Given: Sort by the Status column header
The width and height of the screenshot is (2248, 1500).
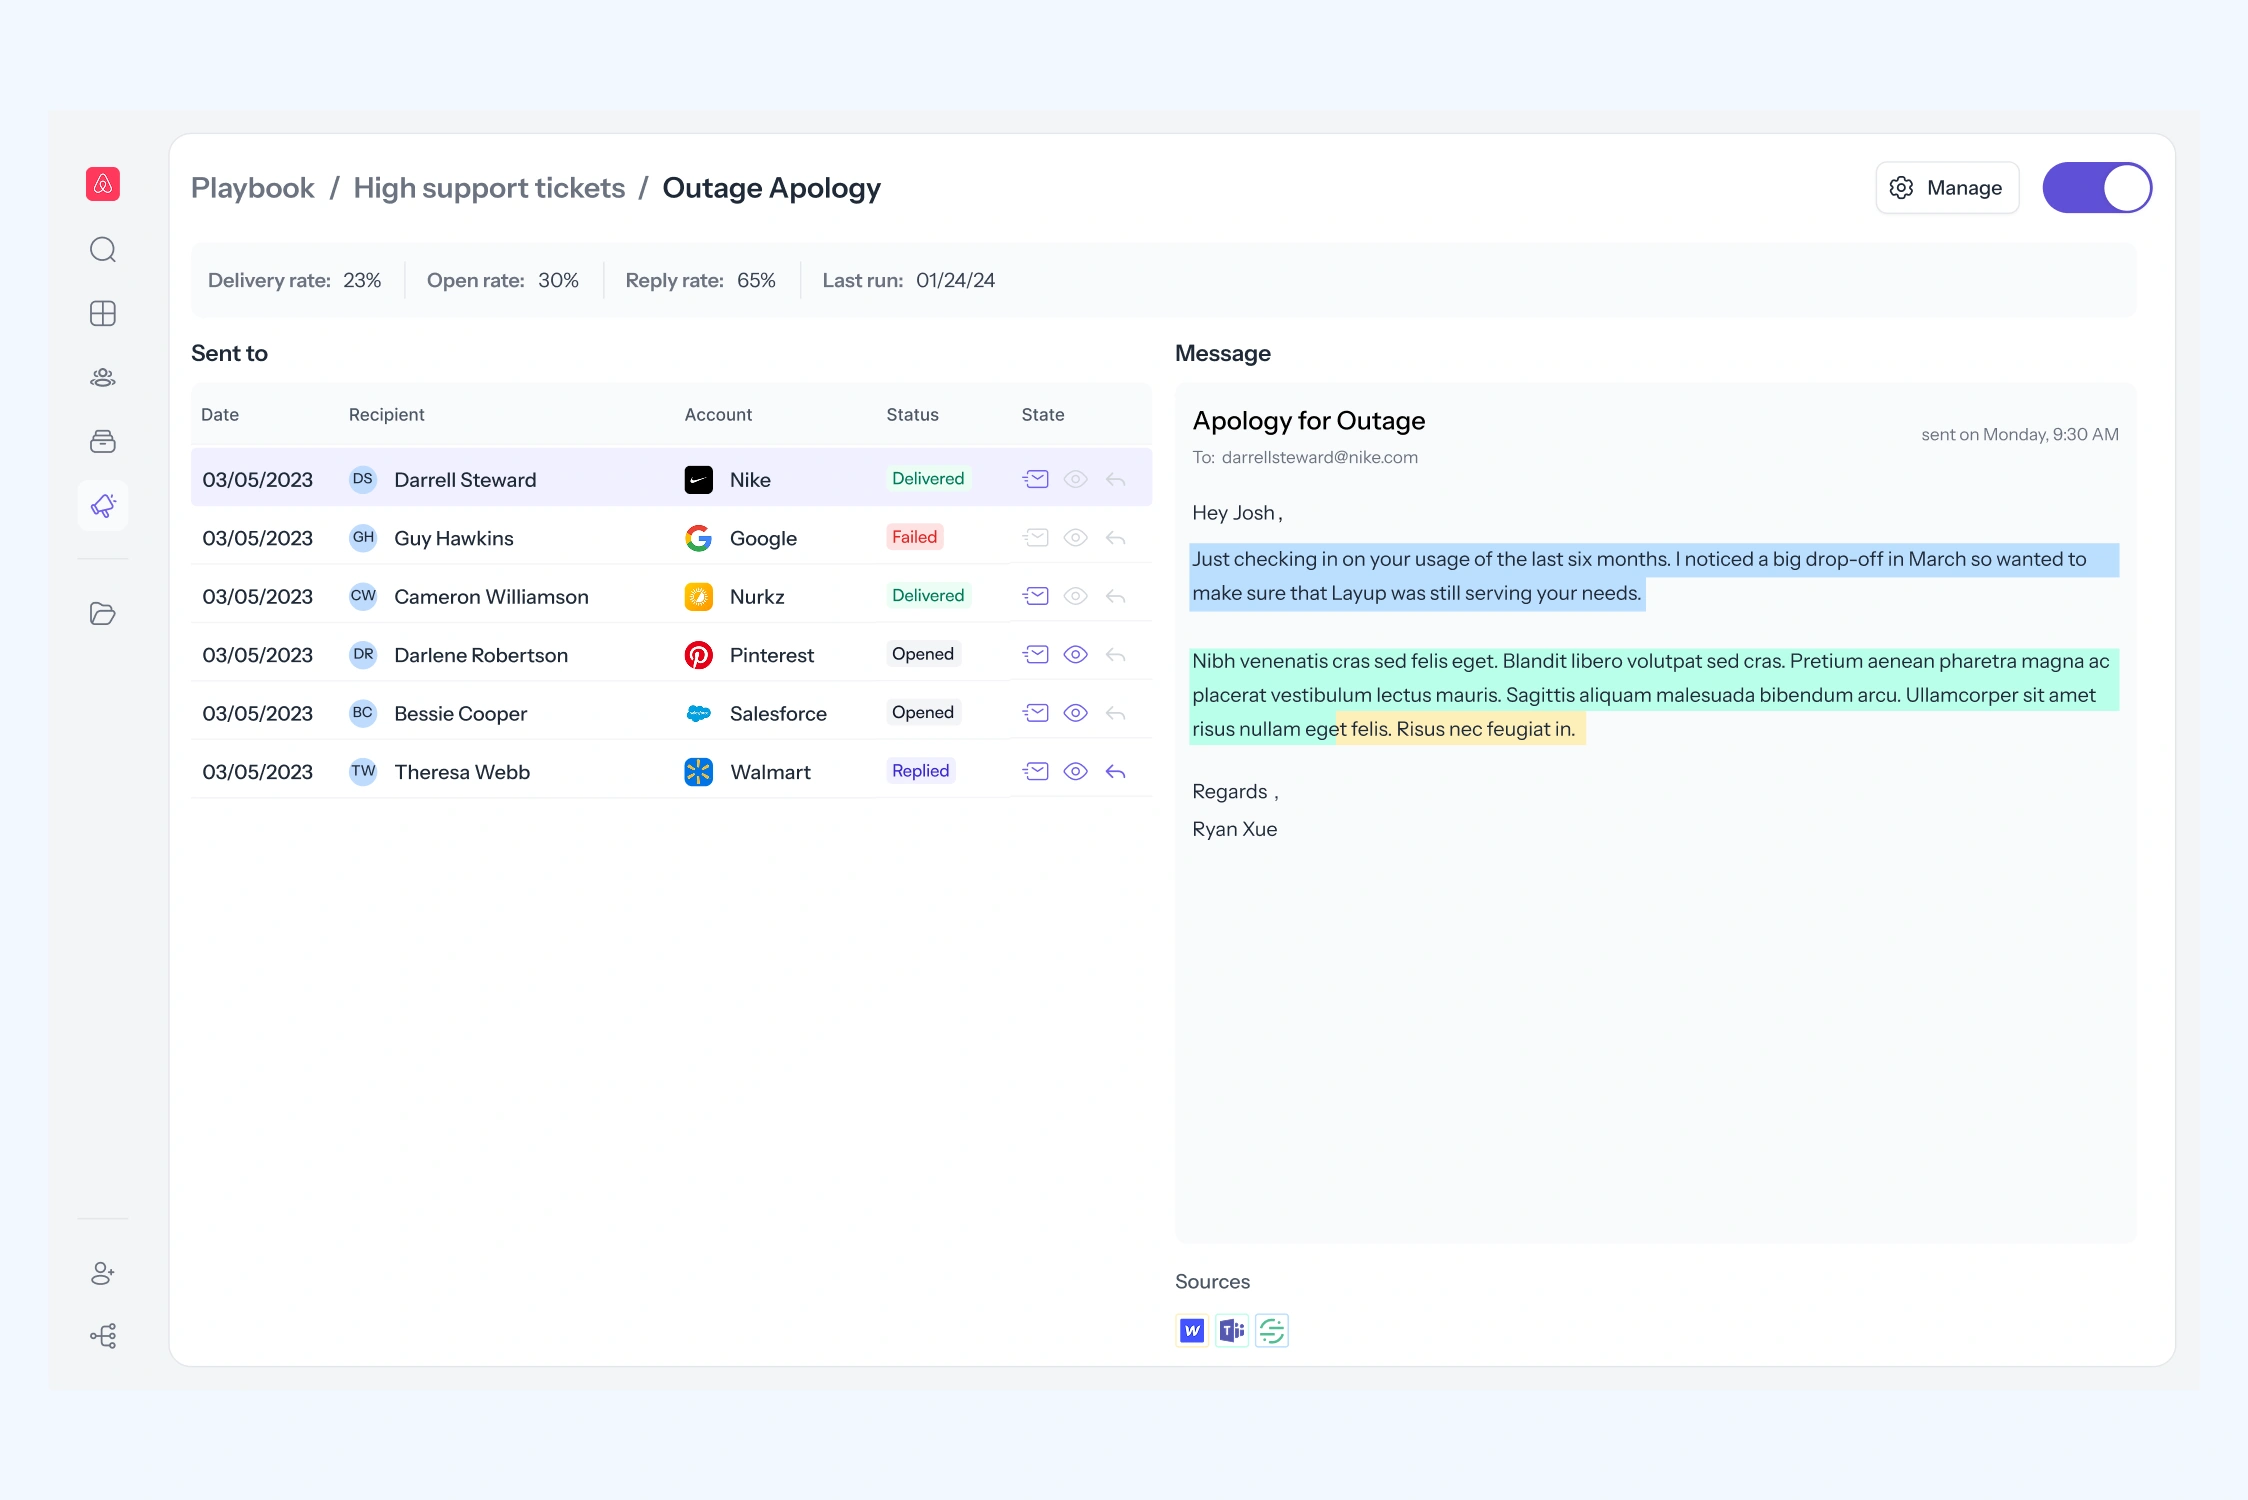Looking at the screenshot, I should (x=912, y=414).
